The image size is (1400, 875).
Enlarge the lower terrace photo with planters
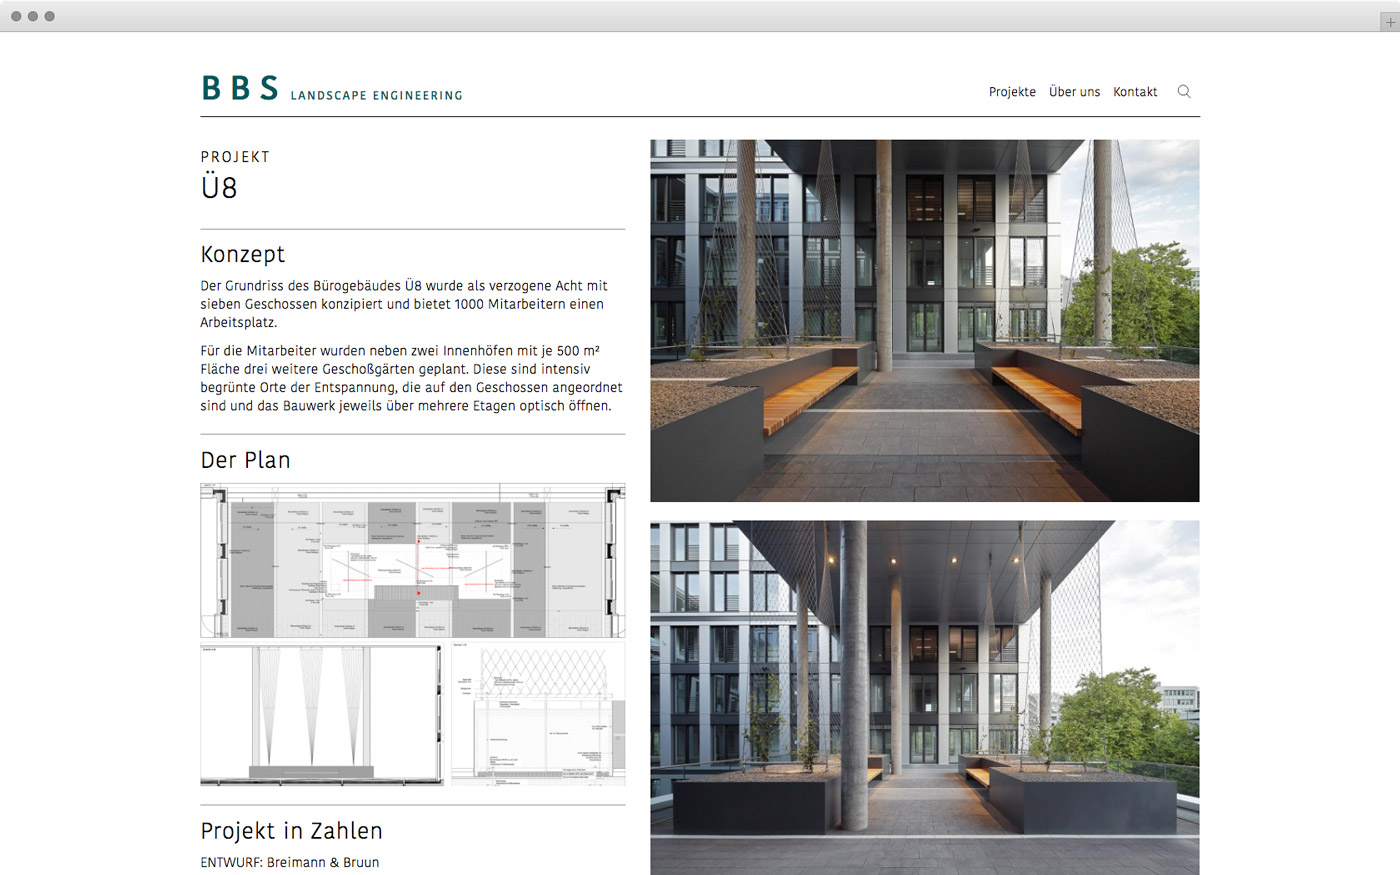click(924, 697)
